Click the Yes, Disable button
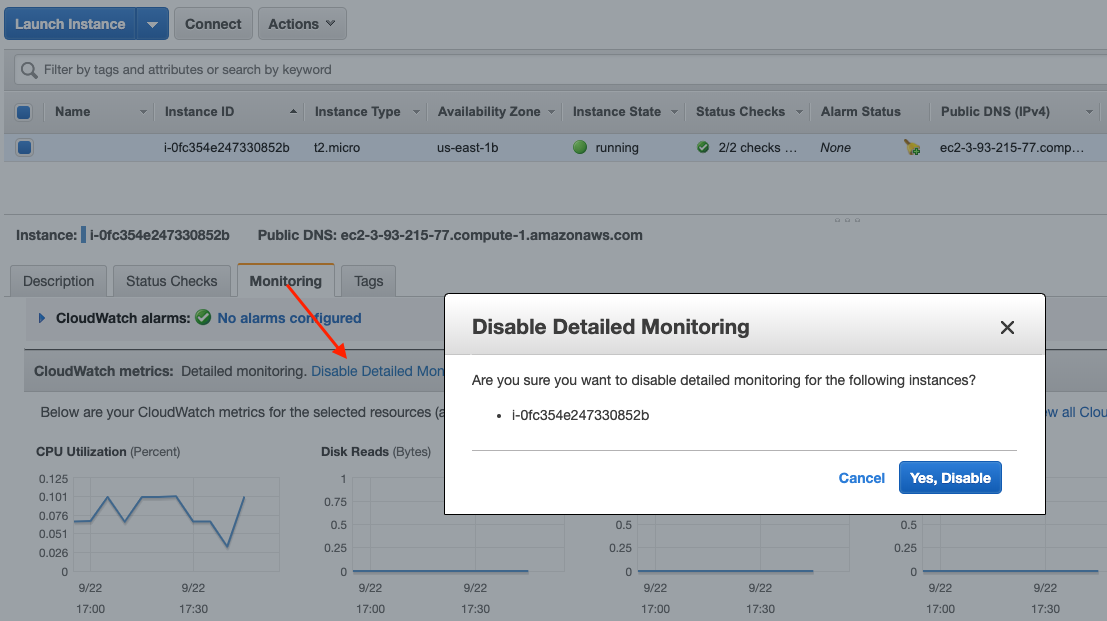The width and height of the screenshot is (1107, 621). point(949,478)
